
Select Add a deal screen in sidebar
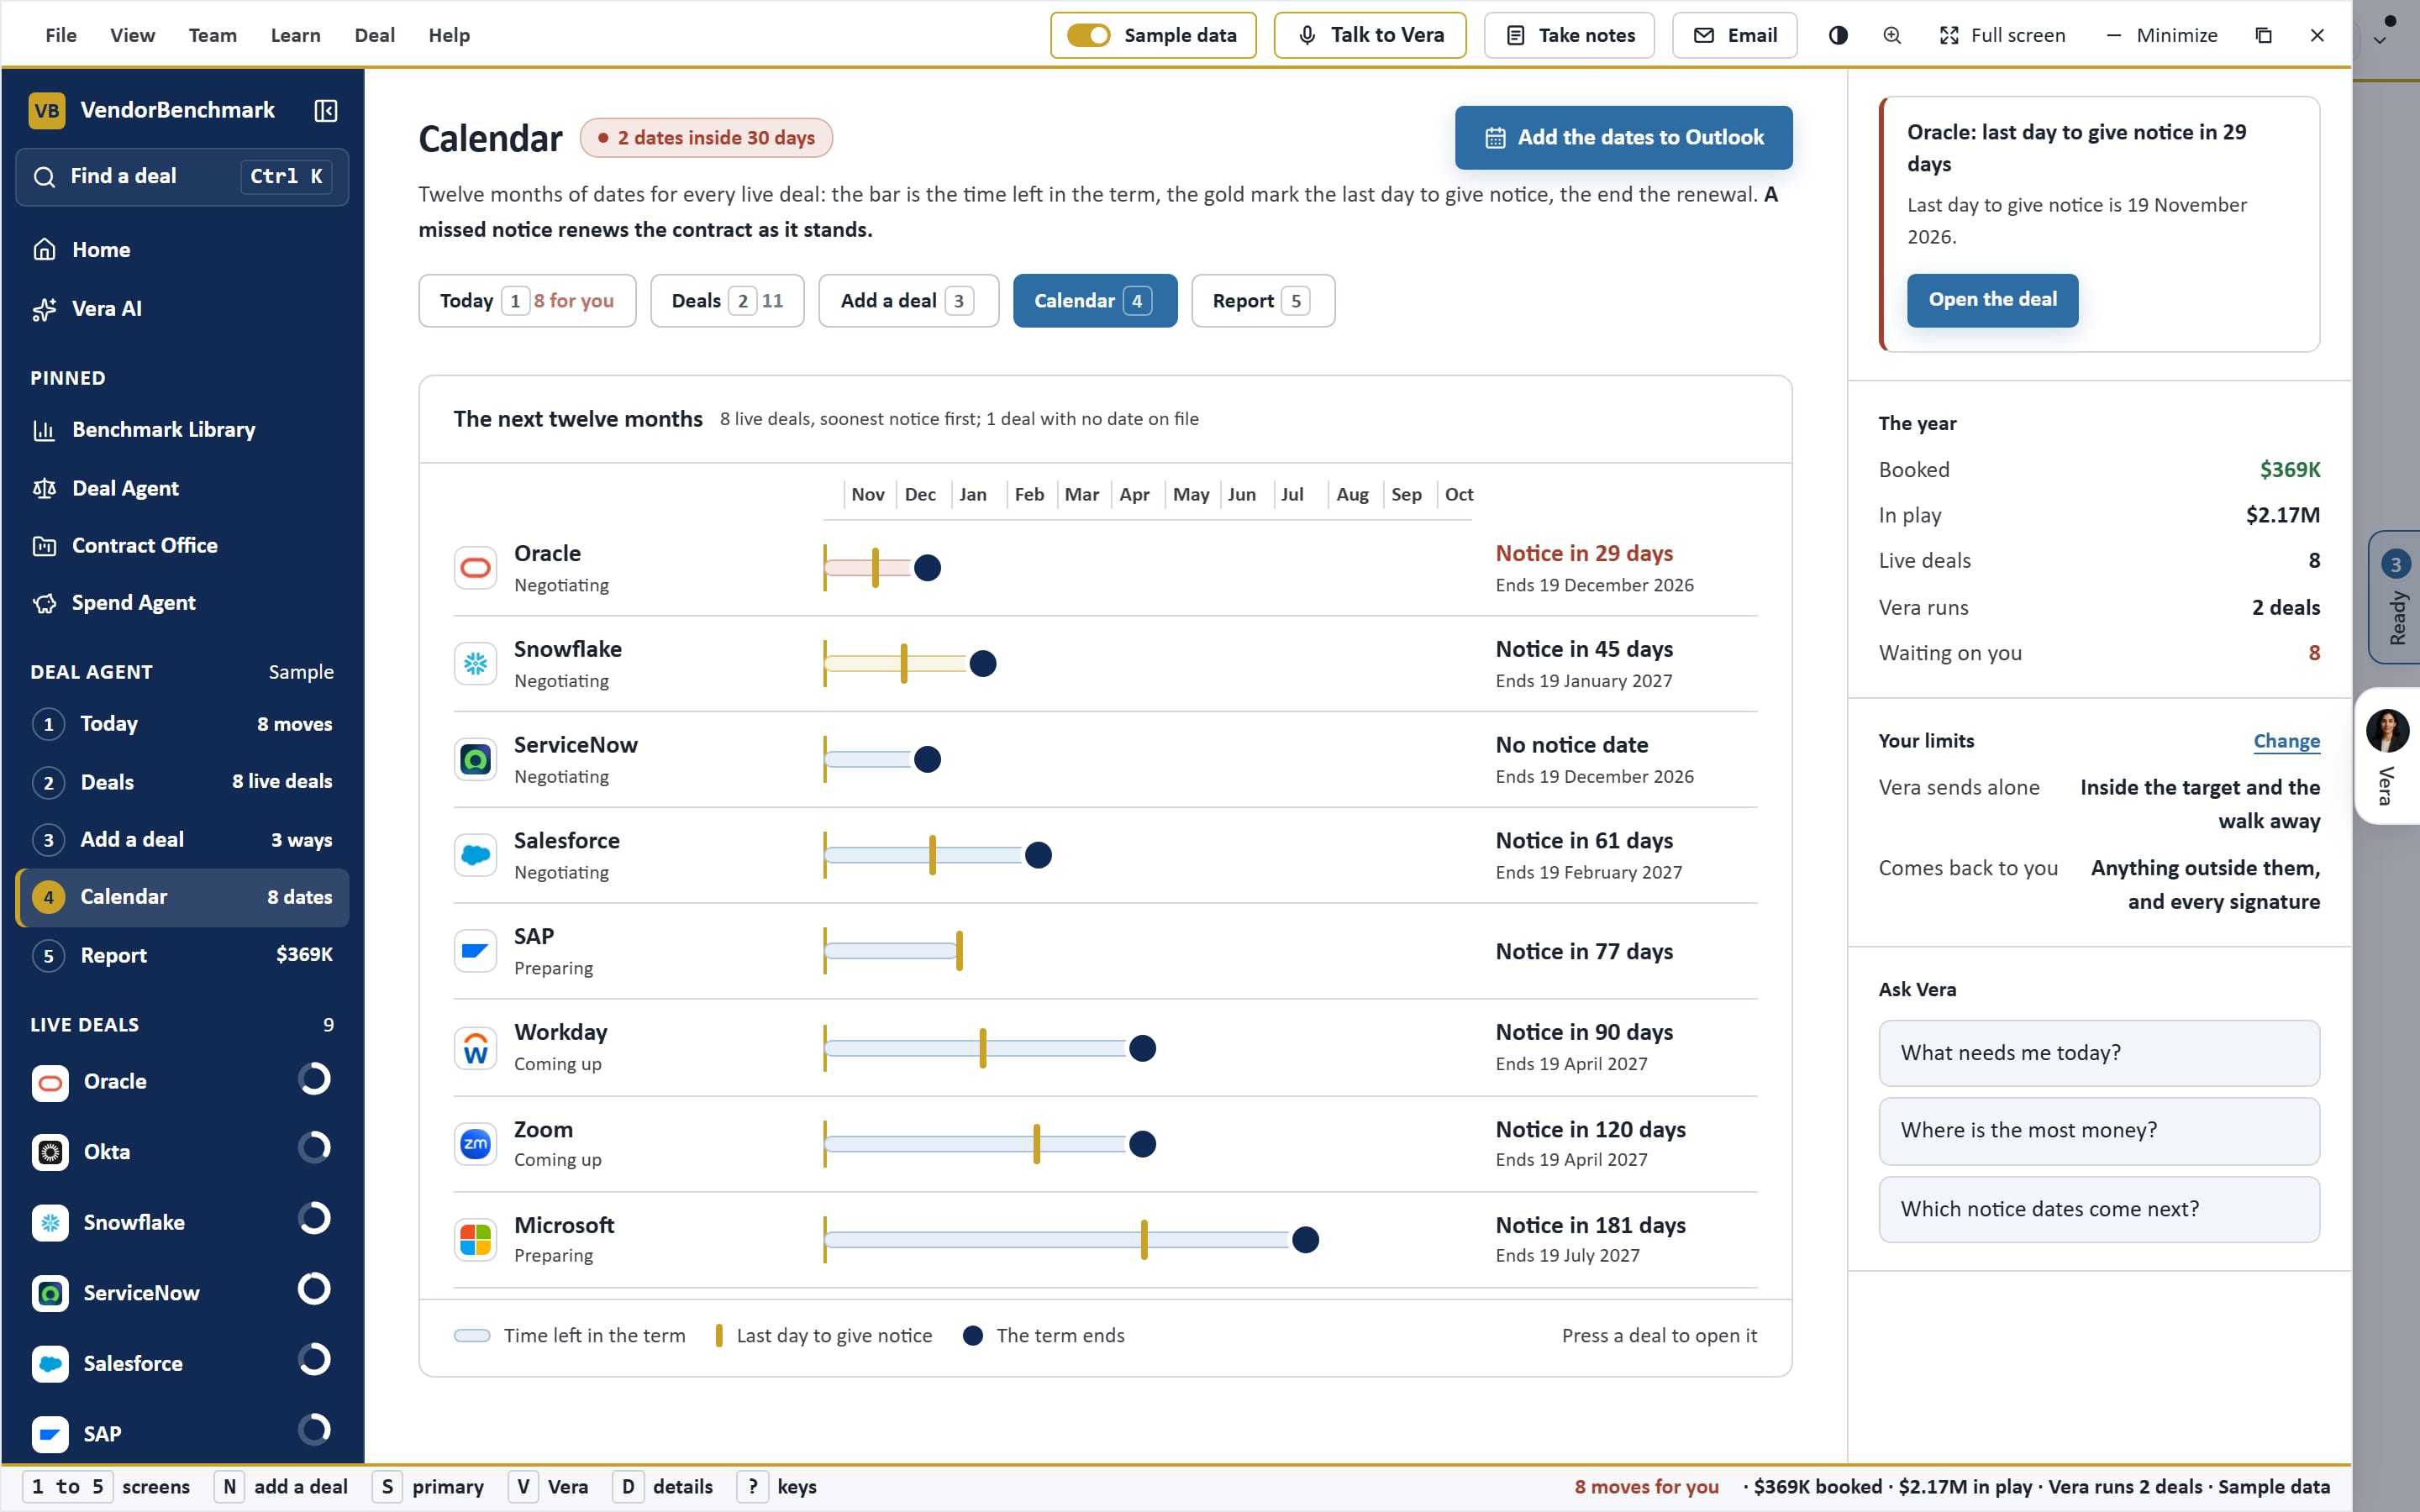(182, 840)
